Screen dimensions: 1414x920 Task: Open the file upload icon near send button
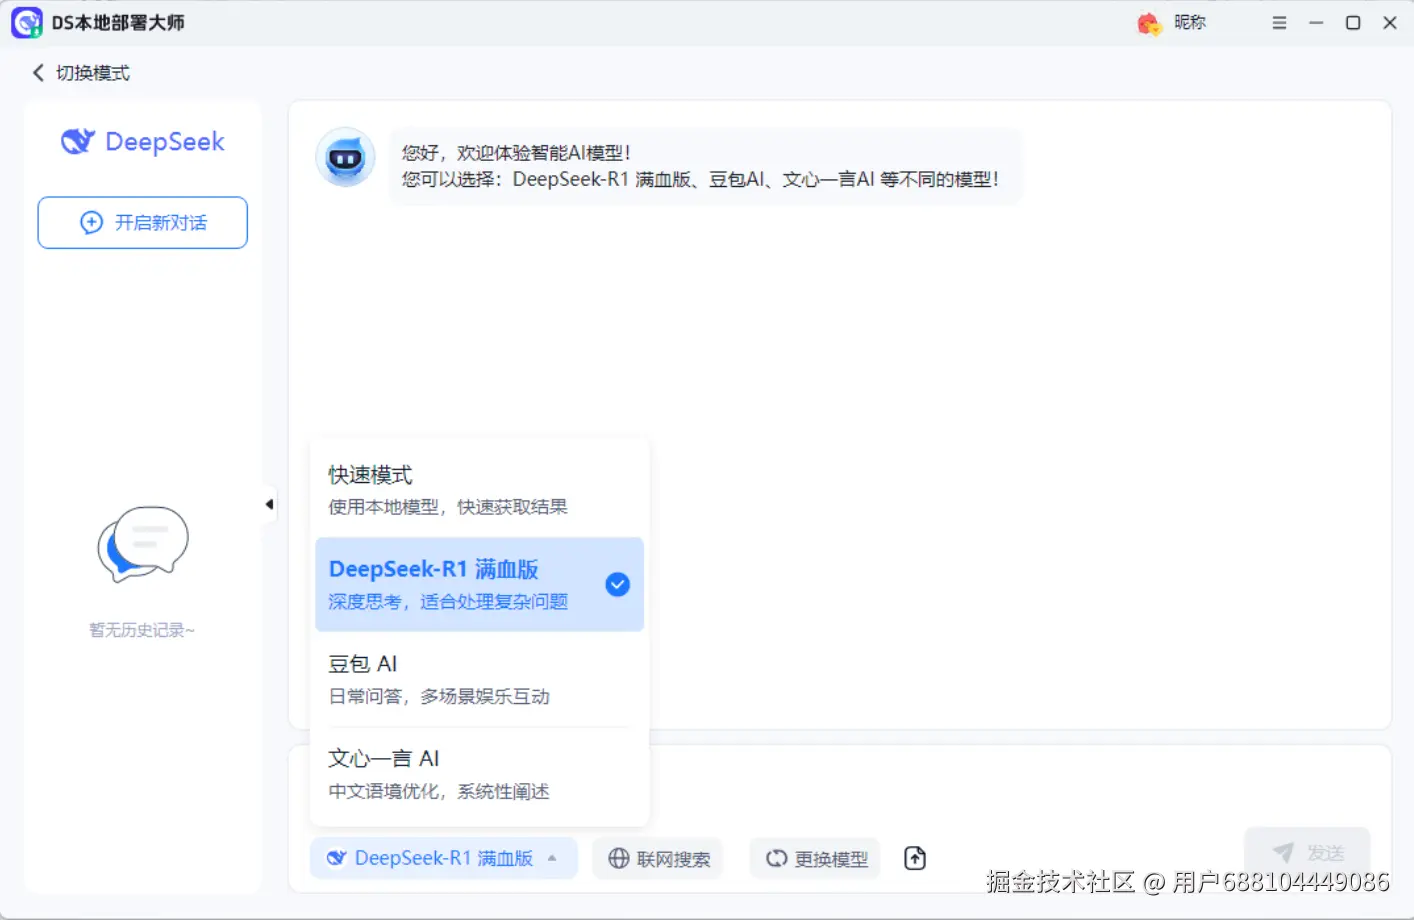[x=913, y=857]
